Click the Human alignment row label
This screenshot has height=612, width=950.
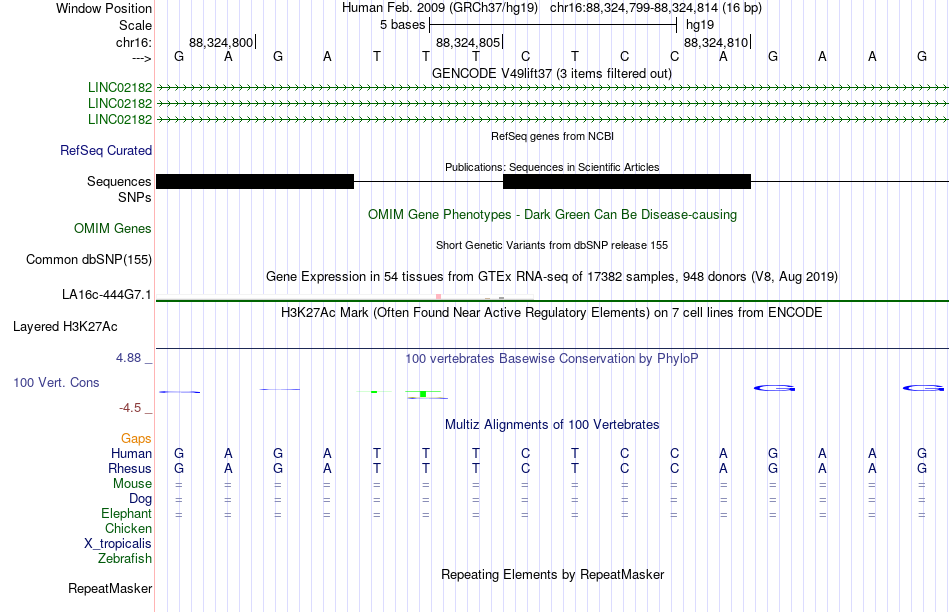point(131,453)
